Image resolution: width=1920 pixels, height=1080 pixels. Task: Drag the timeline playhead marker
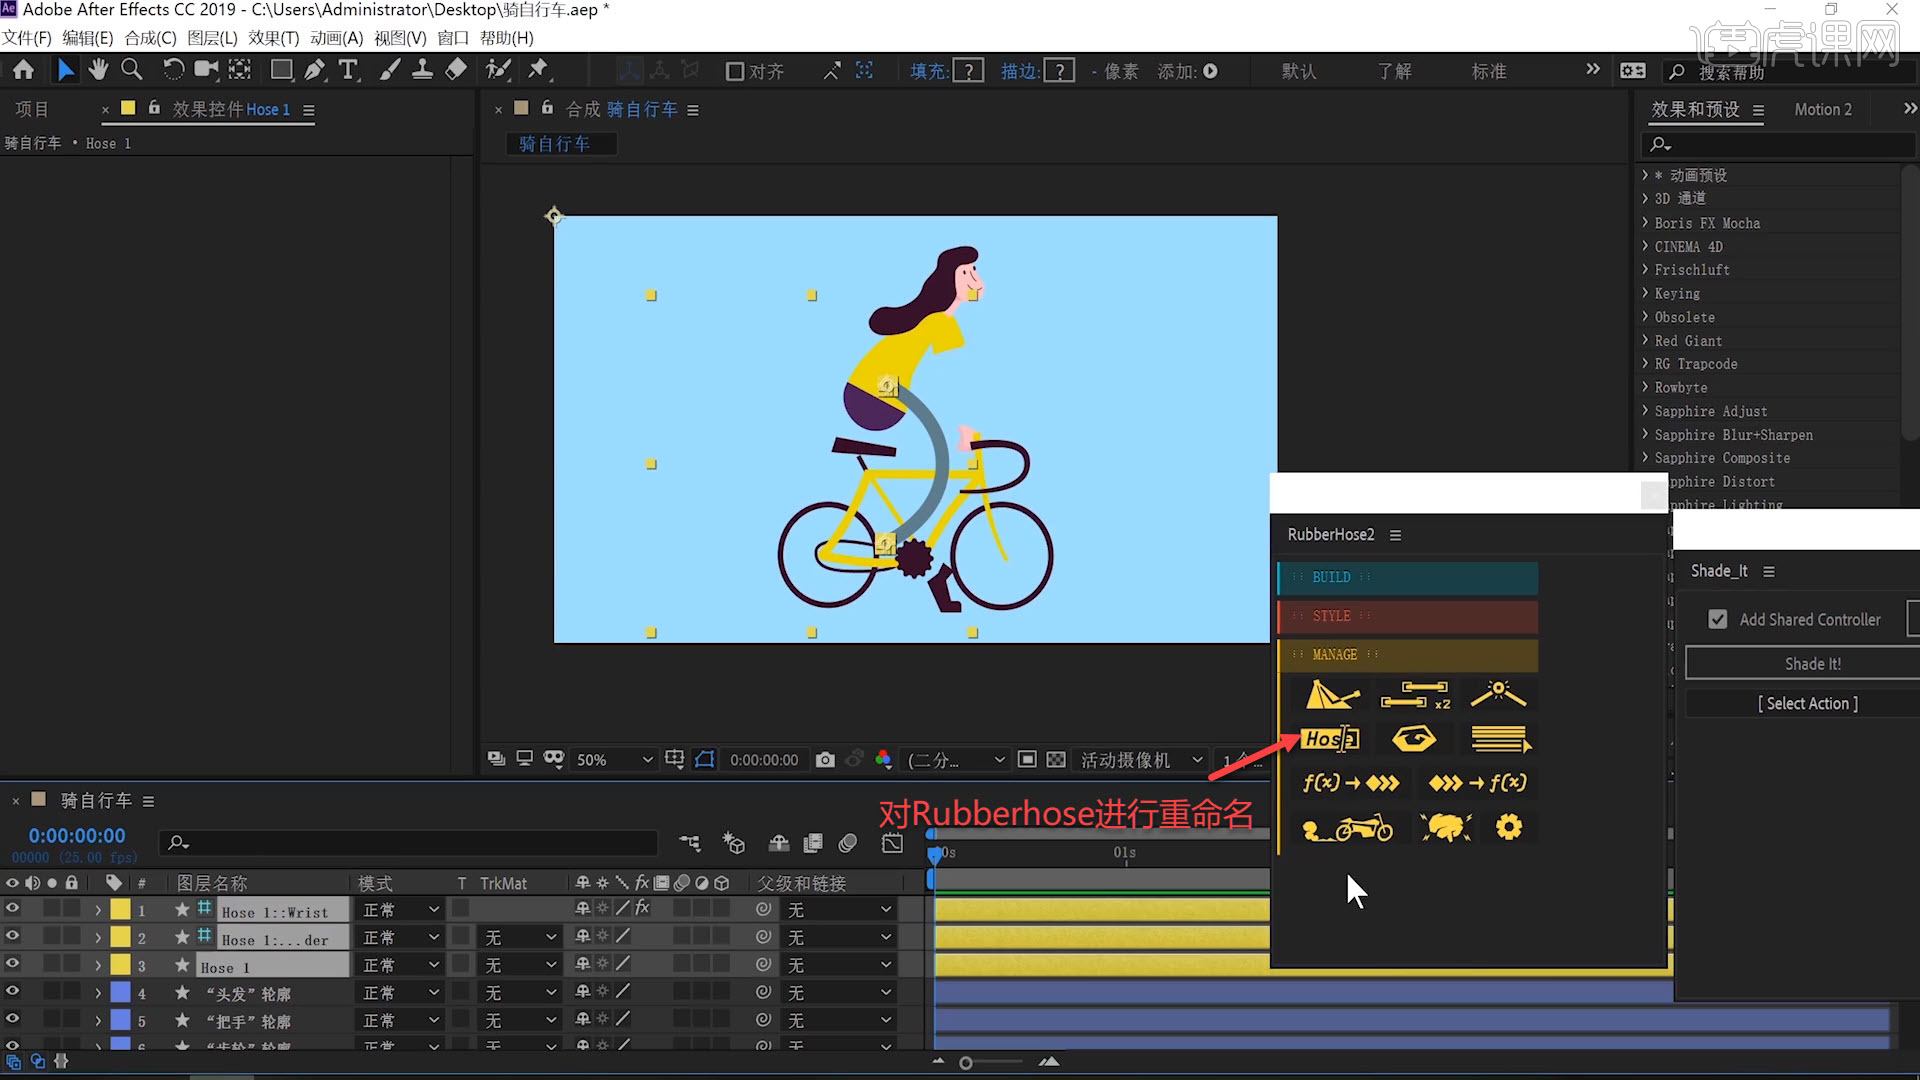(934, 855)
